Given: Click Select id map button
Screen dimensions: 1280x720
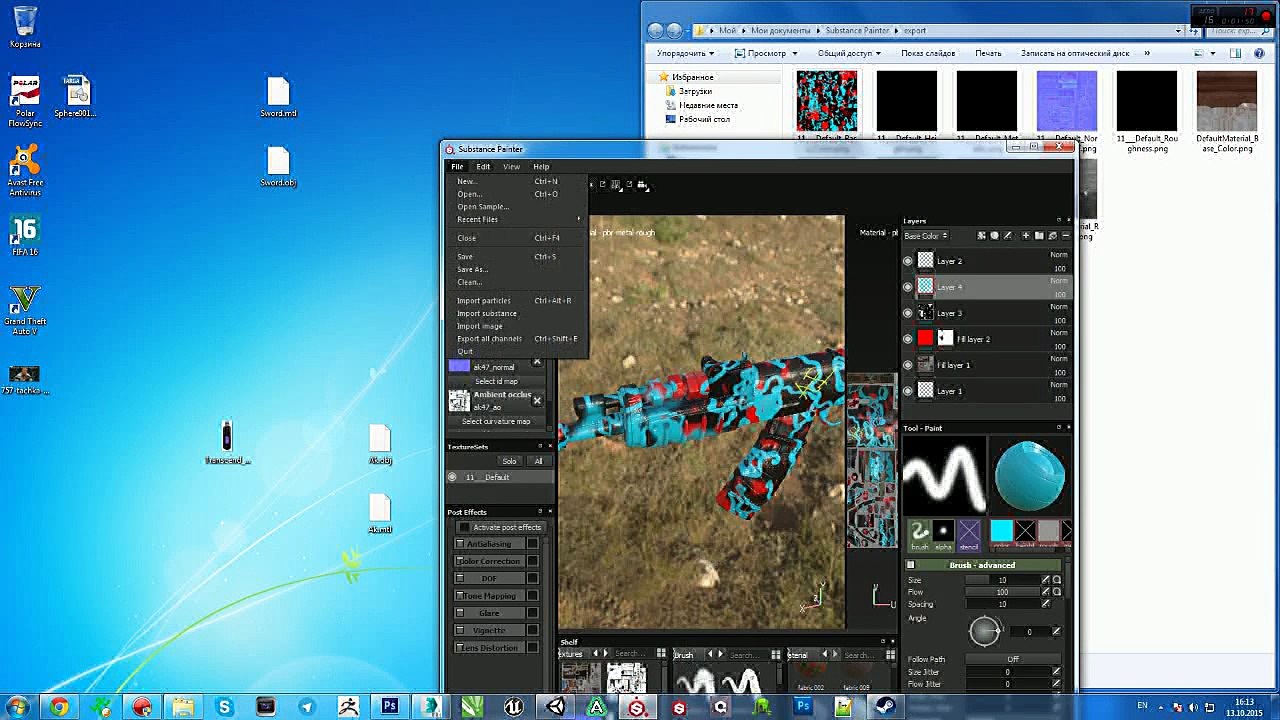Looking at the screenshot, I should point(497,382).
